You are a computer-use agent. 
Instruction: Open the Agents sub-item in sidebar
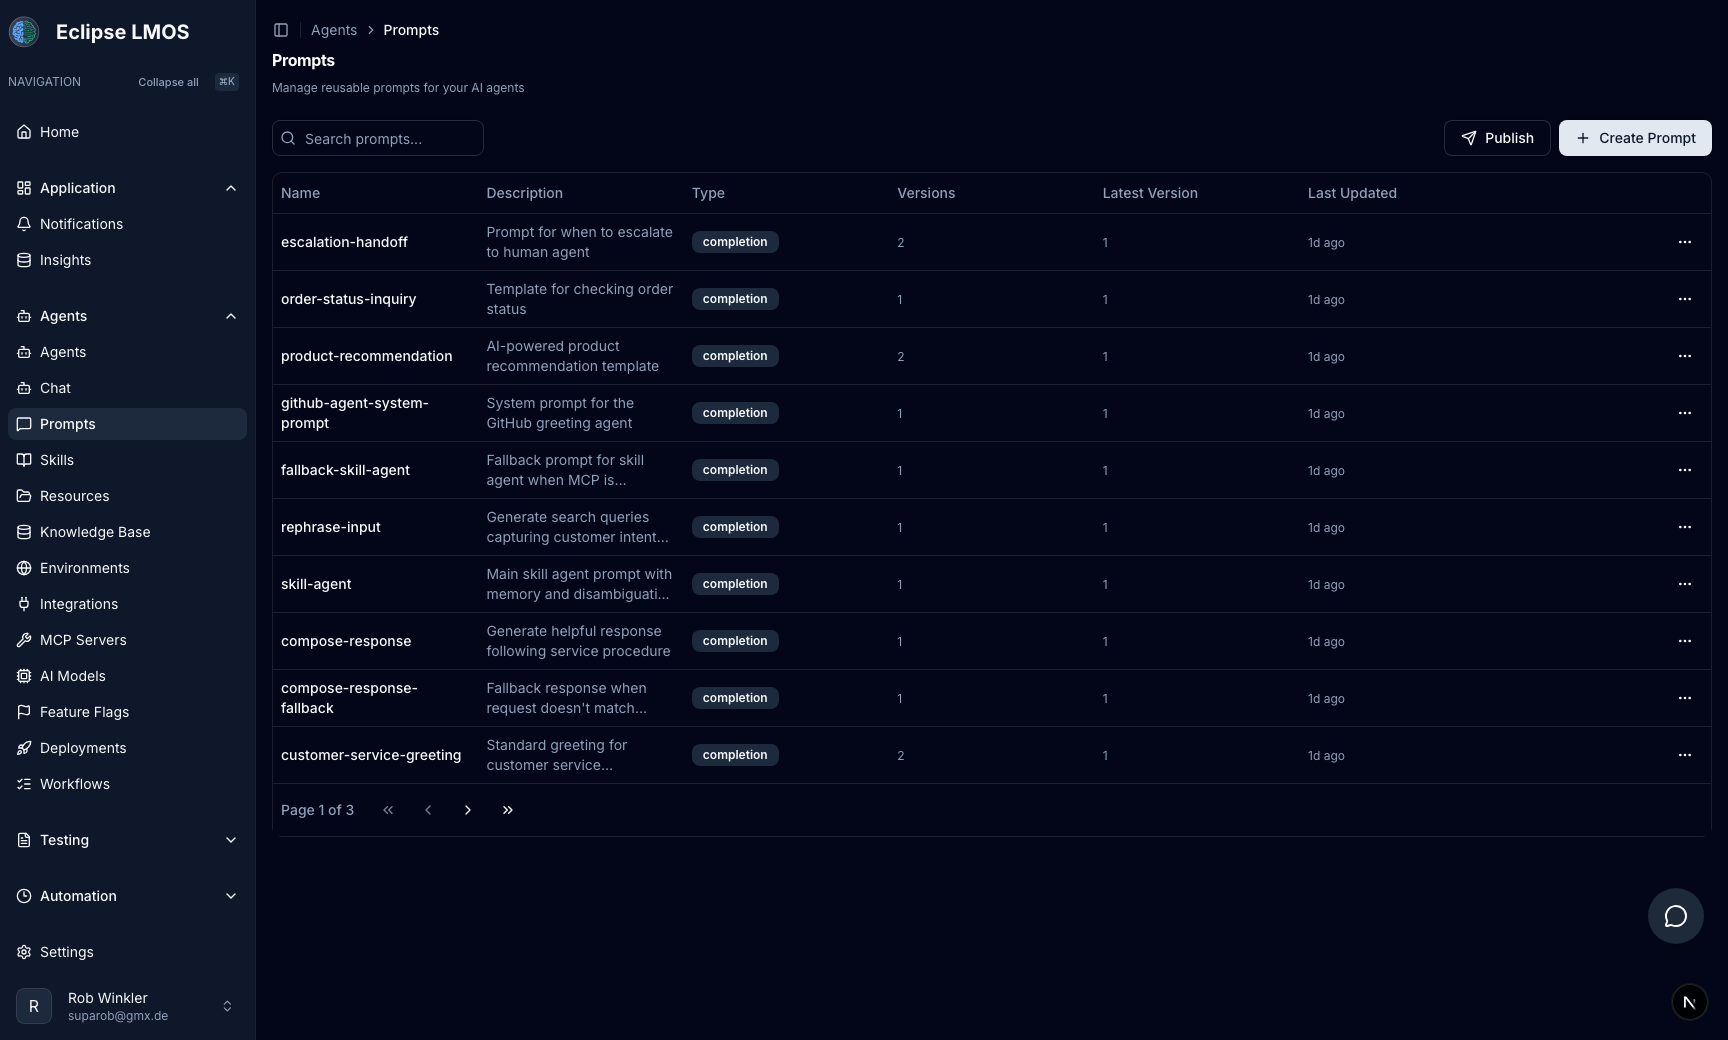tap(127, 352)
